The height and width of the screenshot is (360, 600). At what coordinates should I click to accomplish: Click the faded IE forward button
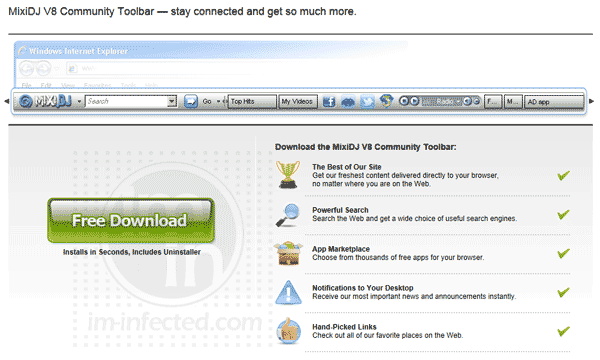43,69
